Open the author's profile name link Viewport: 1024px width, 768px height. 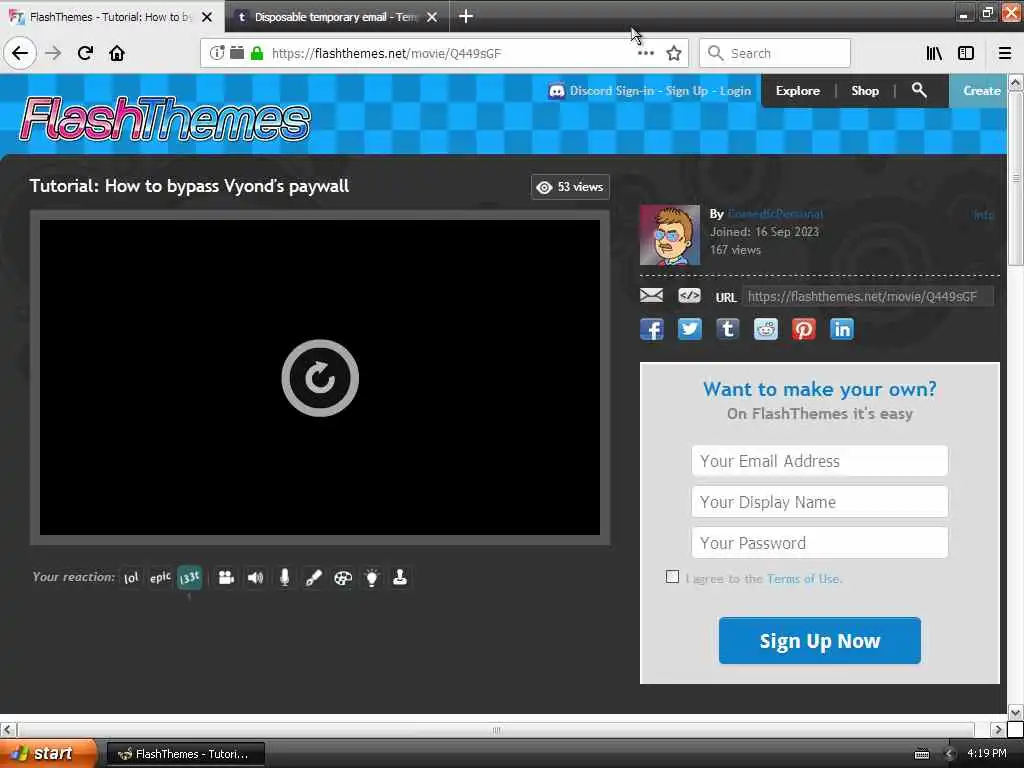point(775,214)
